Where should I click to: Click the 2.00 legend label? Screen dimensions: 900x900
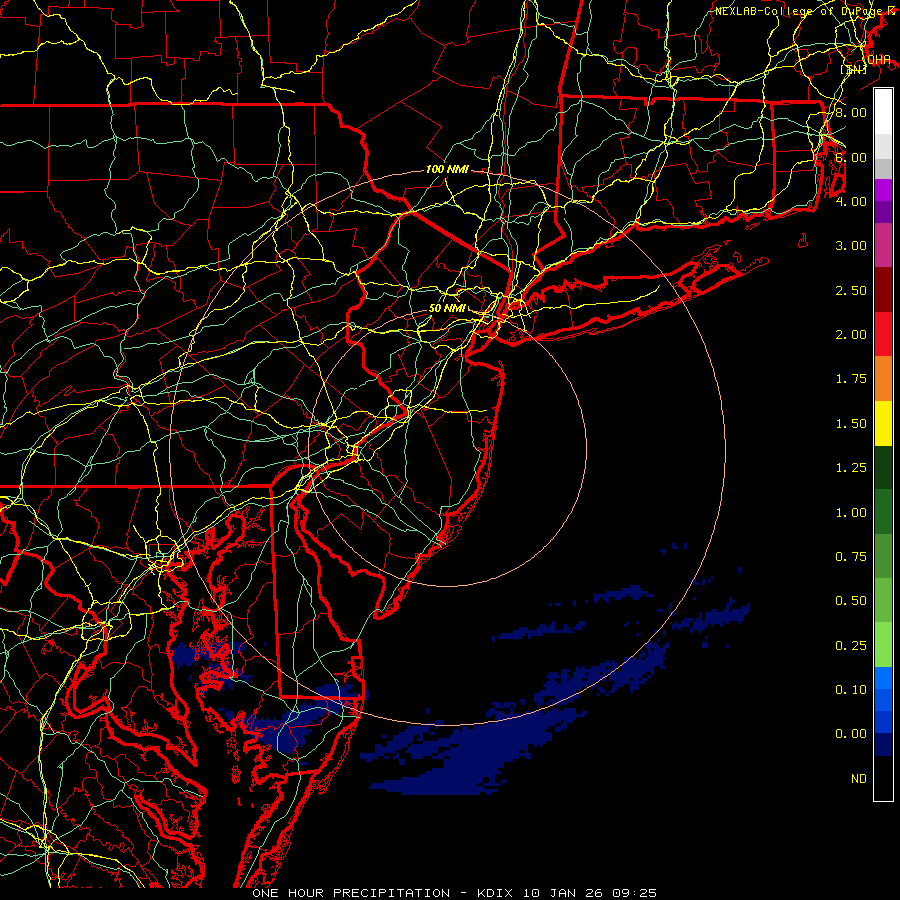coord(851,335)
